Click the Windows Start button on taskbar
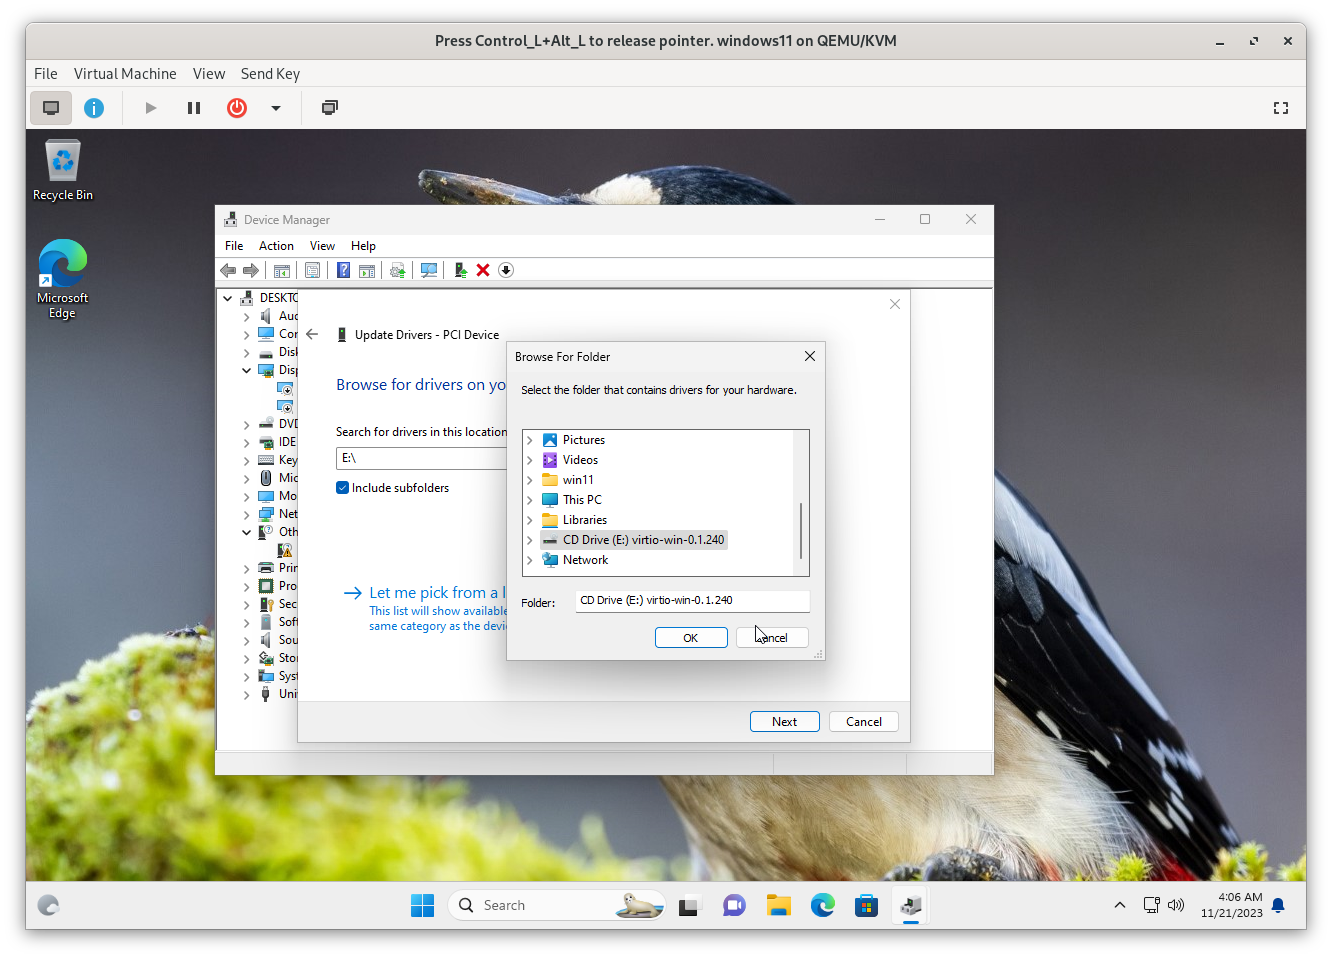Image resolution: width=1332 pixels, height=958 pixels. (x=423, y=905)
